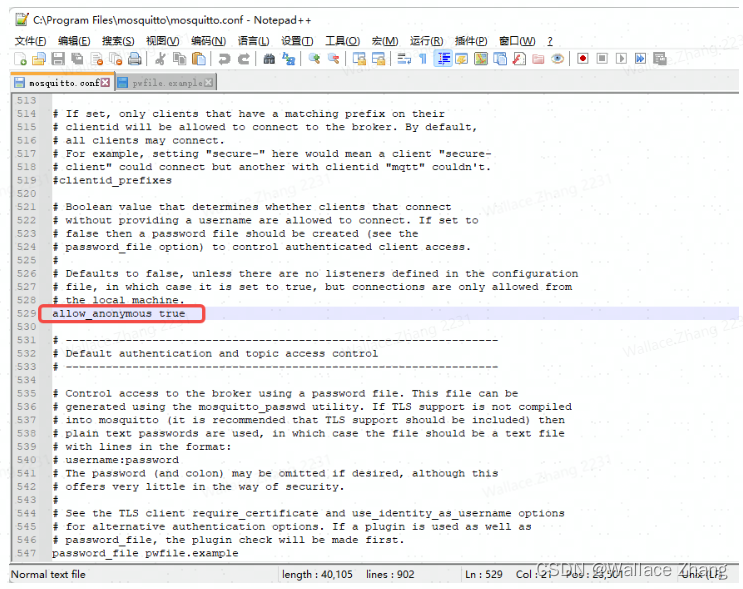The image size is (743, 589).
Task: Toggle synchronize vertical scrolling icon
Action: pyautogui.click(x=359, y=59)
